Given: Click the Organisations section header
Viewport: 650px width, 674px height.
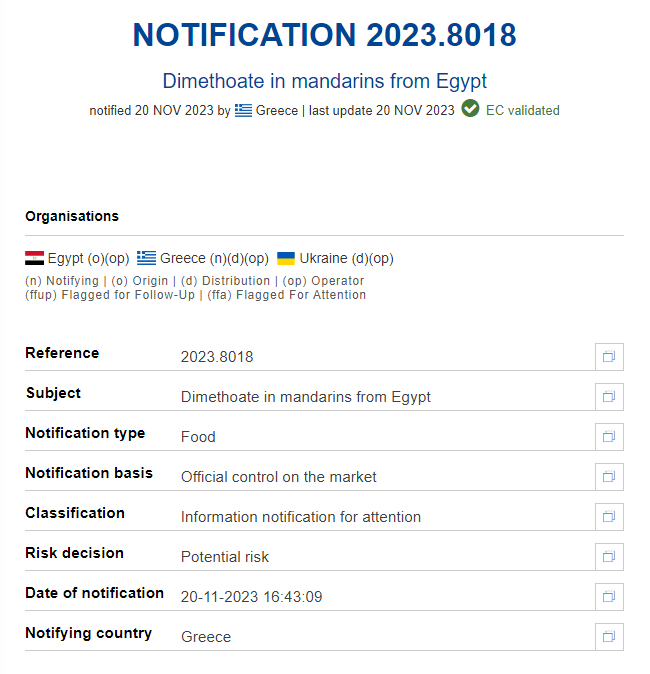Looking at the screenshot, I should tap(72, 216).
